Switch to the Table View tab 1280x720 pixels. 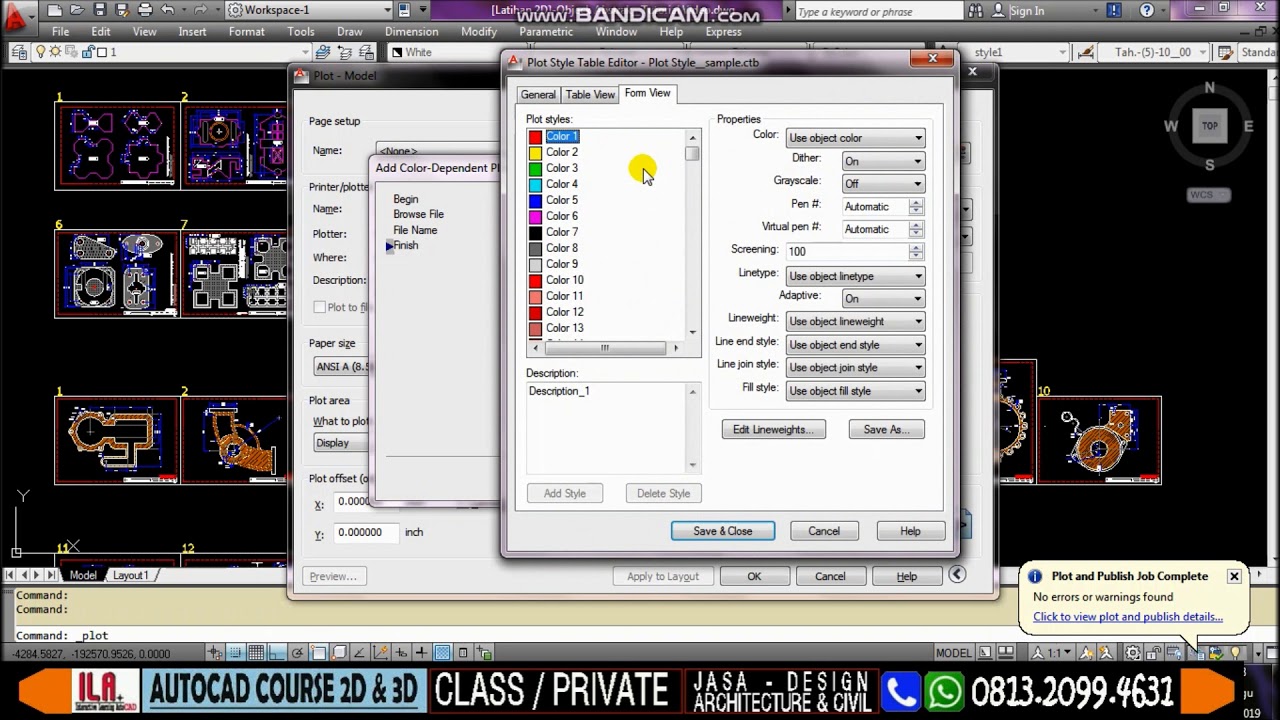click(x=590, y=94)
